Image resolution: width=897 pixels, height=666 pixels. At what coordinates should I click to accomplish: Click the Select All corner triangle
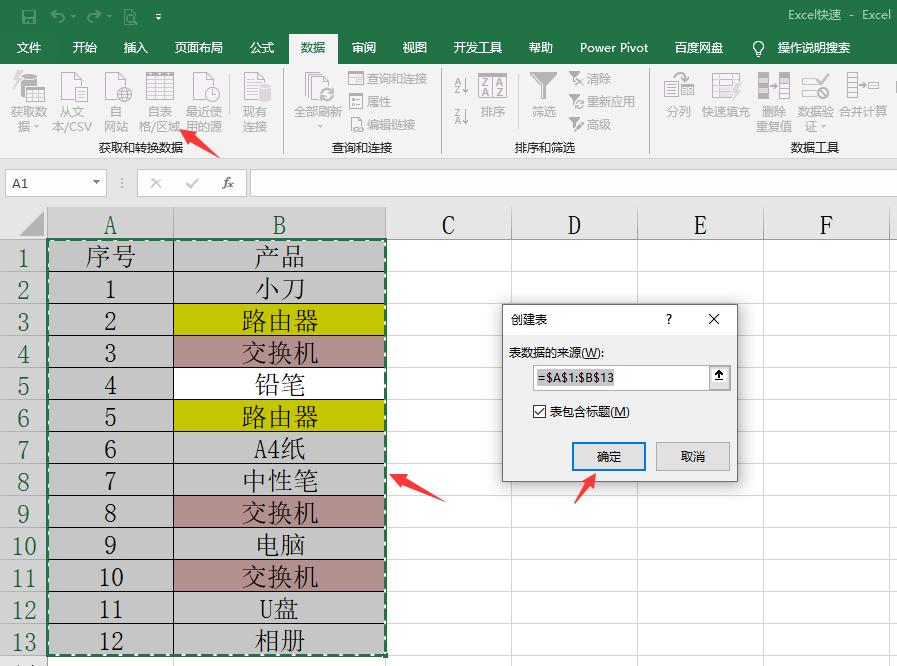click(x=31, y=224)
